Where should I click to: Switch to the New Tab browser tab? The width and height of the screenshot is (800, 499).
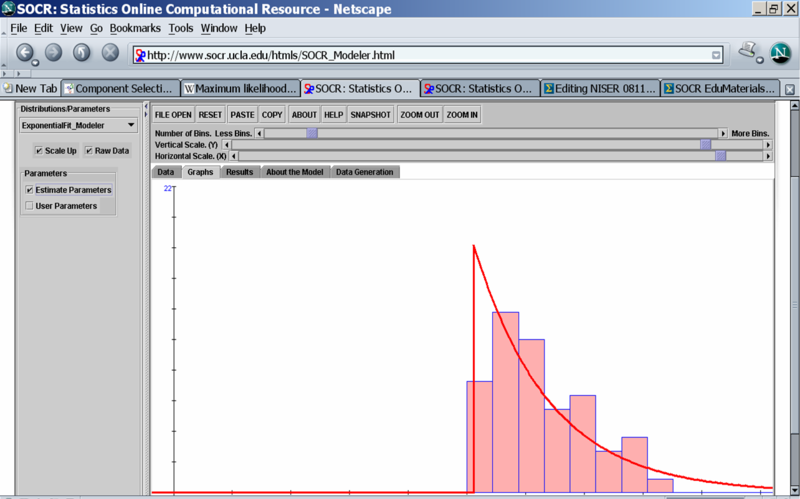point(31,88)
